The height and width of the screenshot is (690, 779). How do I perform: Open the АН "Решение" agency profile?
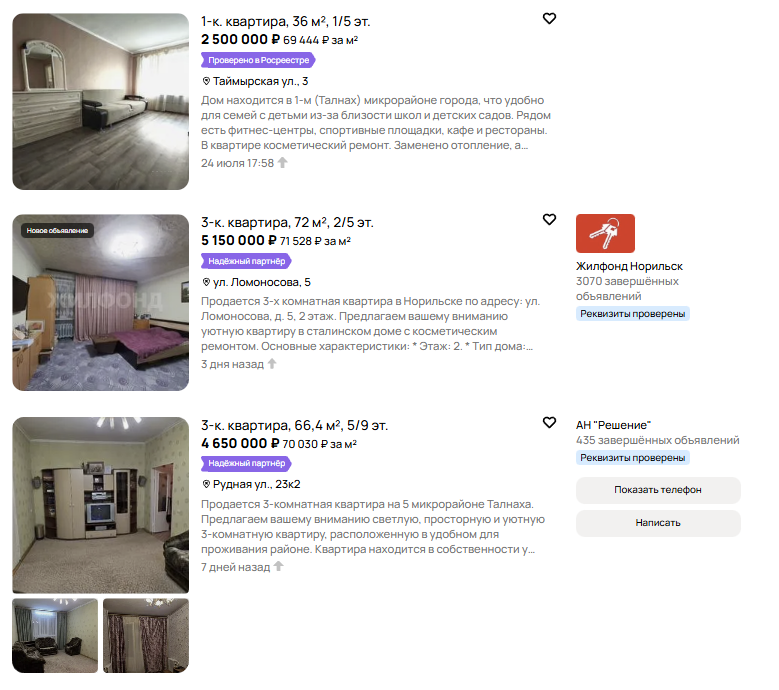tap(613, 425)
